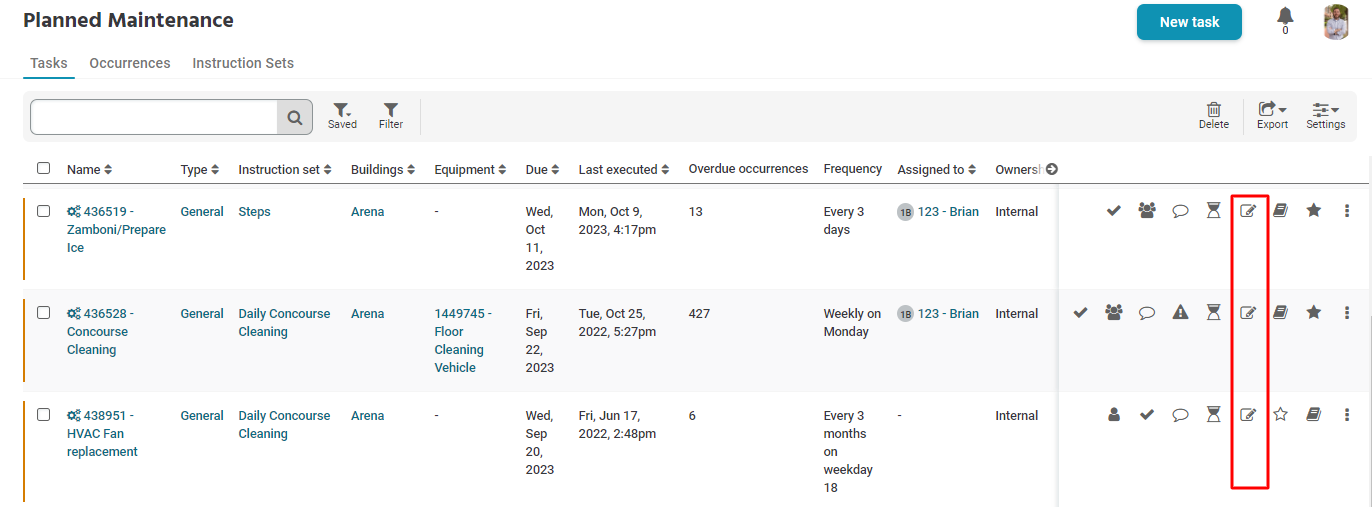Viewport: 1372px width, 507px height.
Task: Switch to the Occurrences tab
Action: pyautogui.click(x=130, y=63)
